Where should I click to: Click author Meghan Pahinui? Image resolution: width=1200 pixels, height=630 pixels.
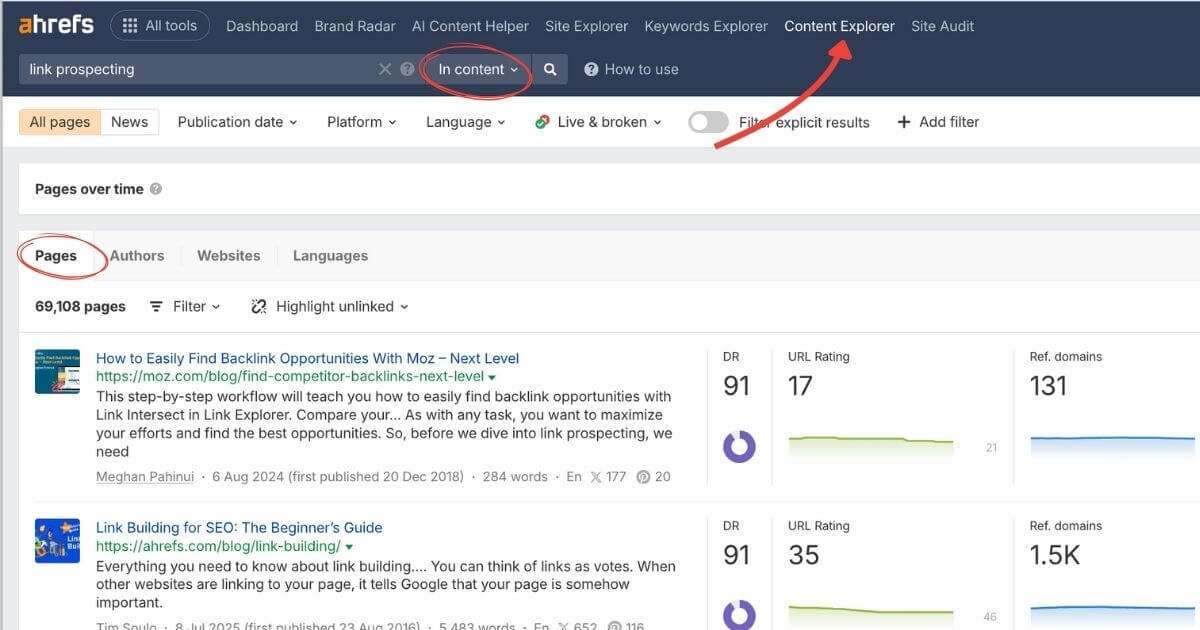click(144, 477)
